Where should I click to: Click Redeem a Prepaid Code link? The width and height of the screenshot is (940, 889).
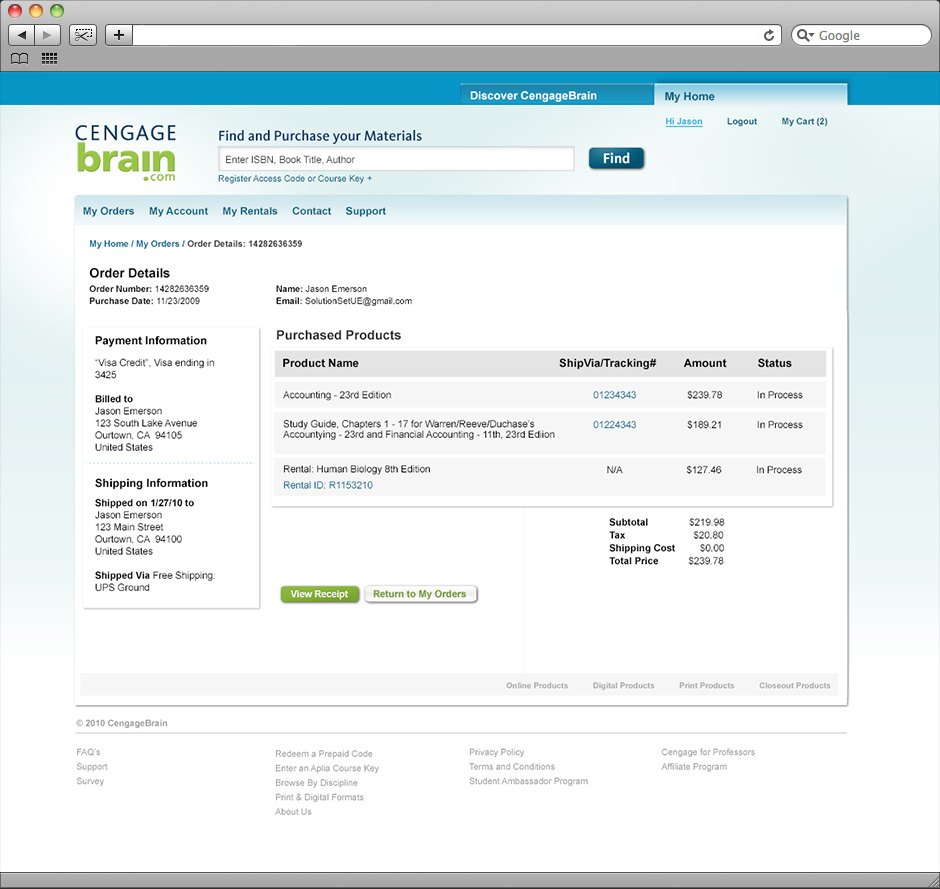(x=324, y=754)
